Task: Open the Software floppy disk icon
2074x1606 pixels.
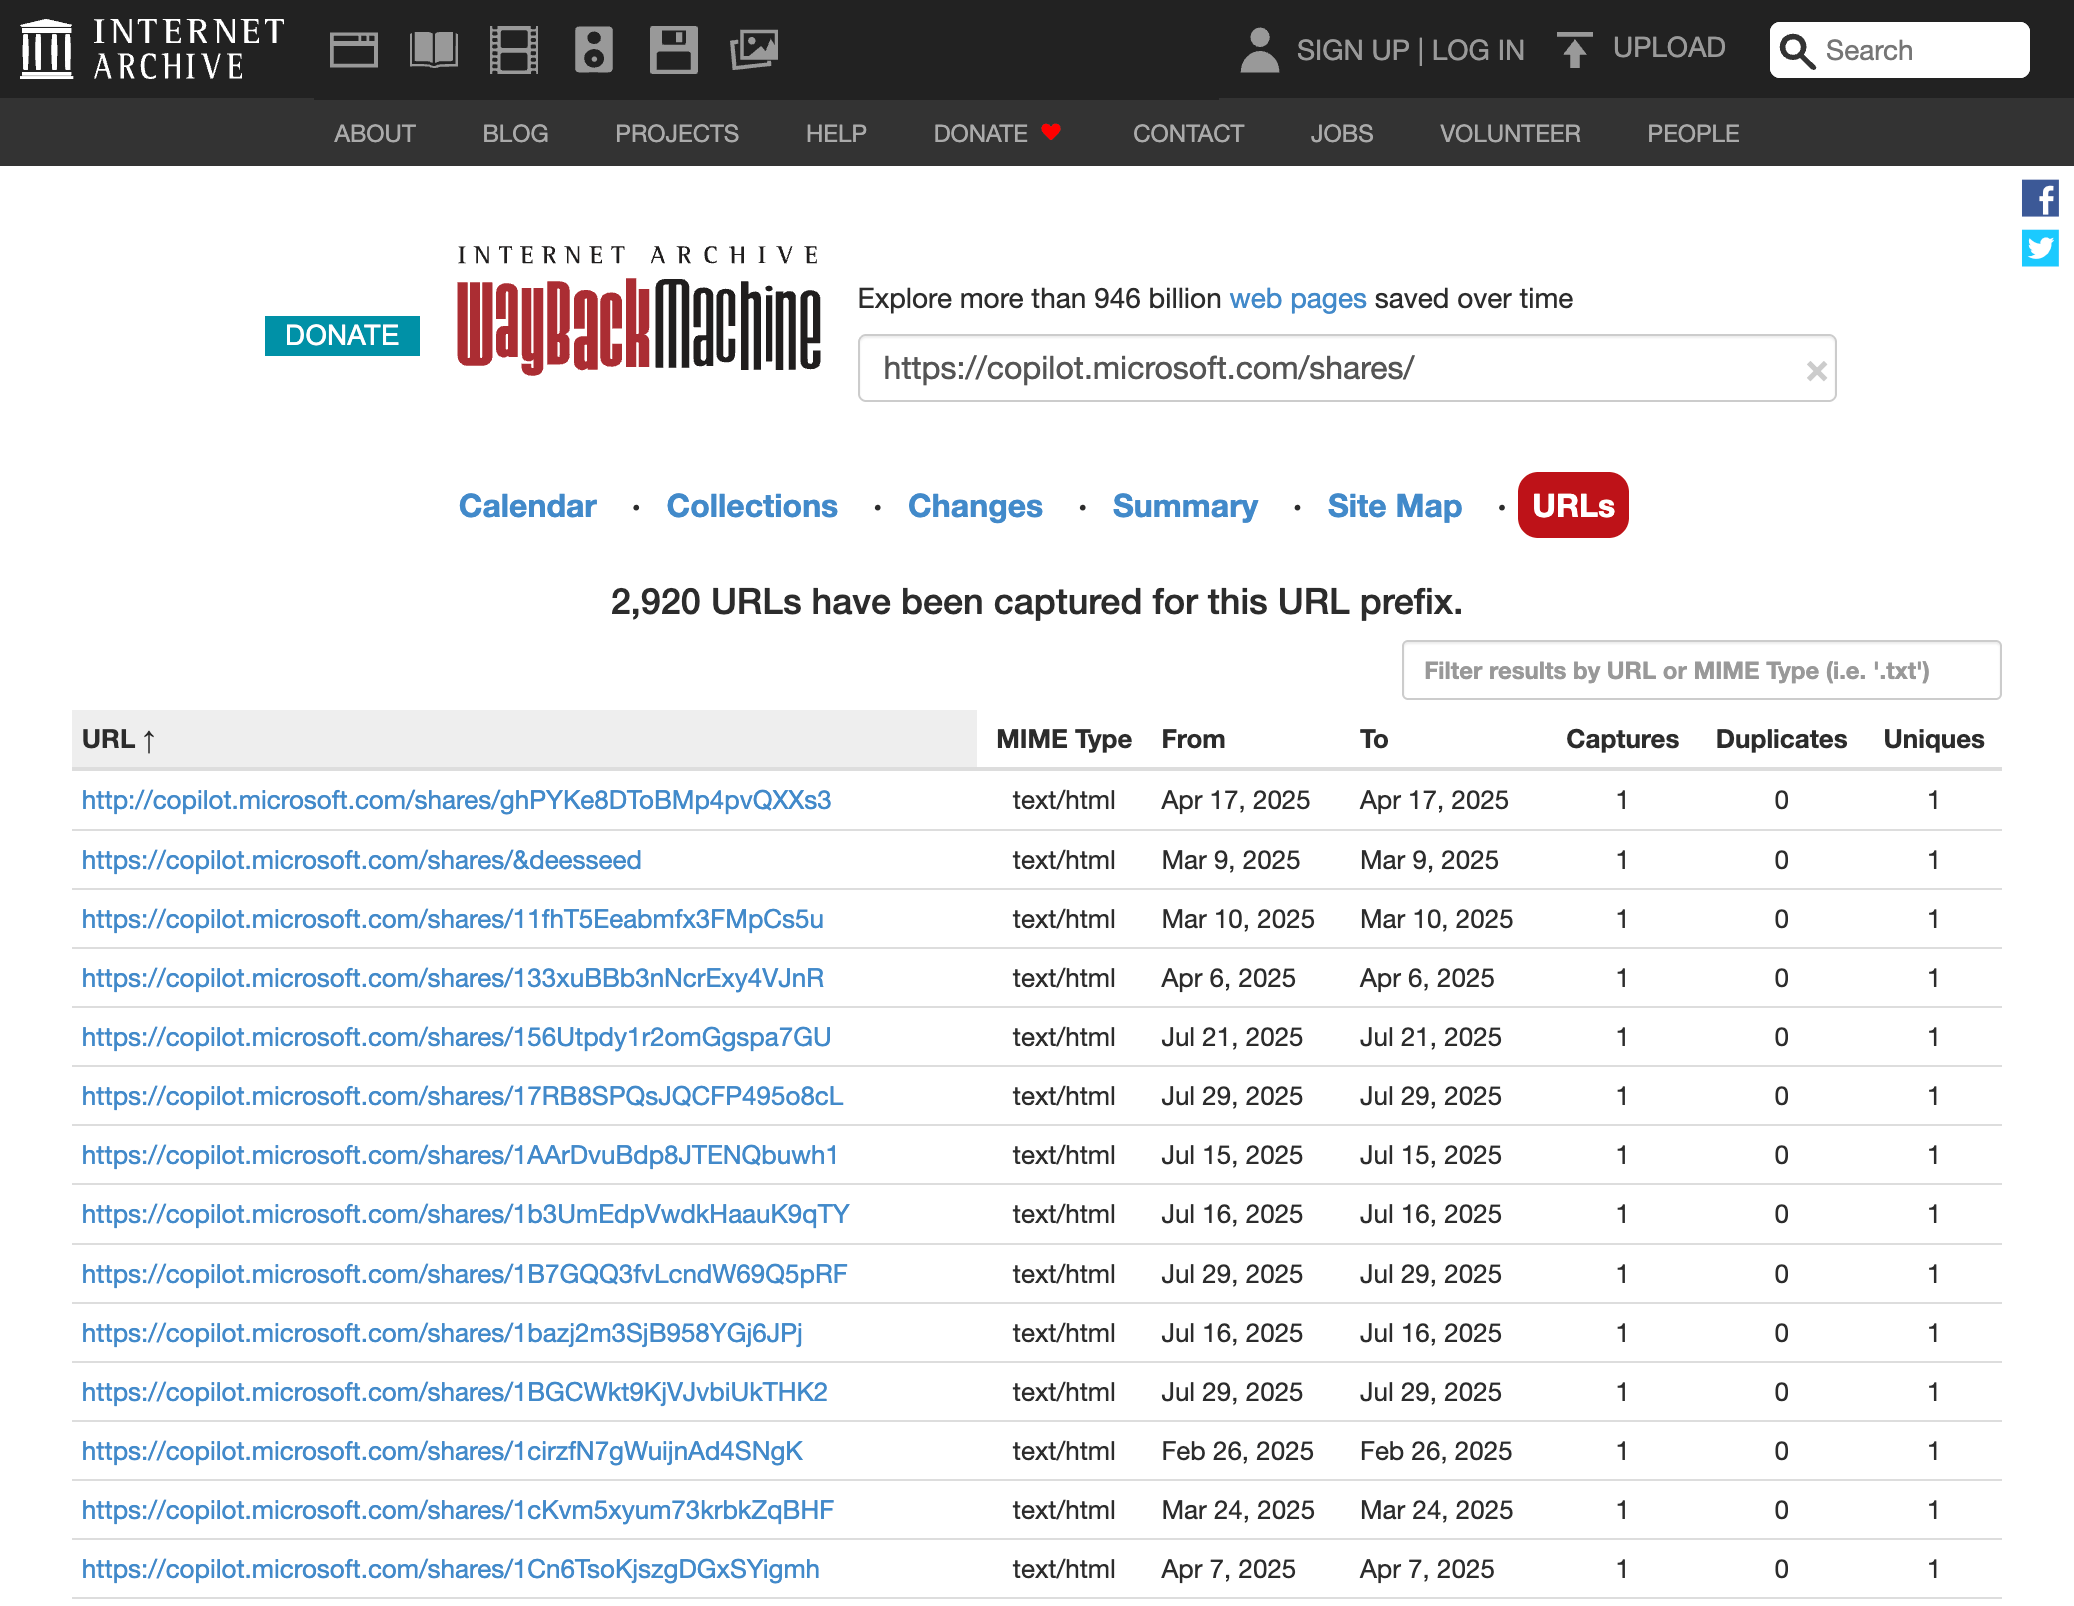Action: click(x=674, y=49)
